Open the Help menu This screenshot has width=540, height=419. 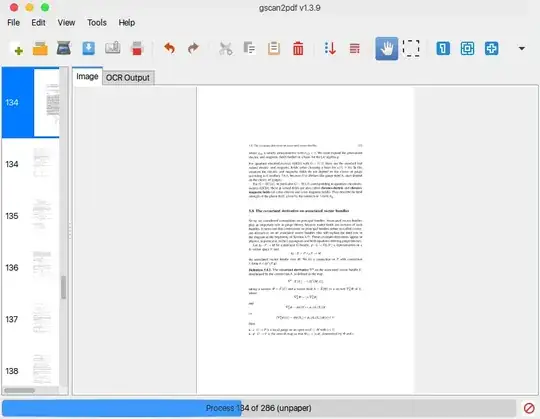(x=127, y=23)
